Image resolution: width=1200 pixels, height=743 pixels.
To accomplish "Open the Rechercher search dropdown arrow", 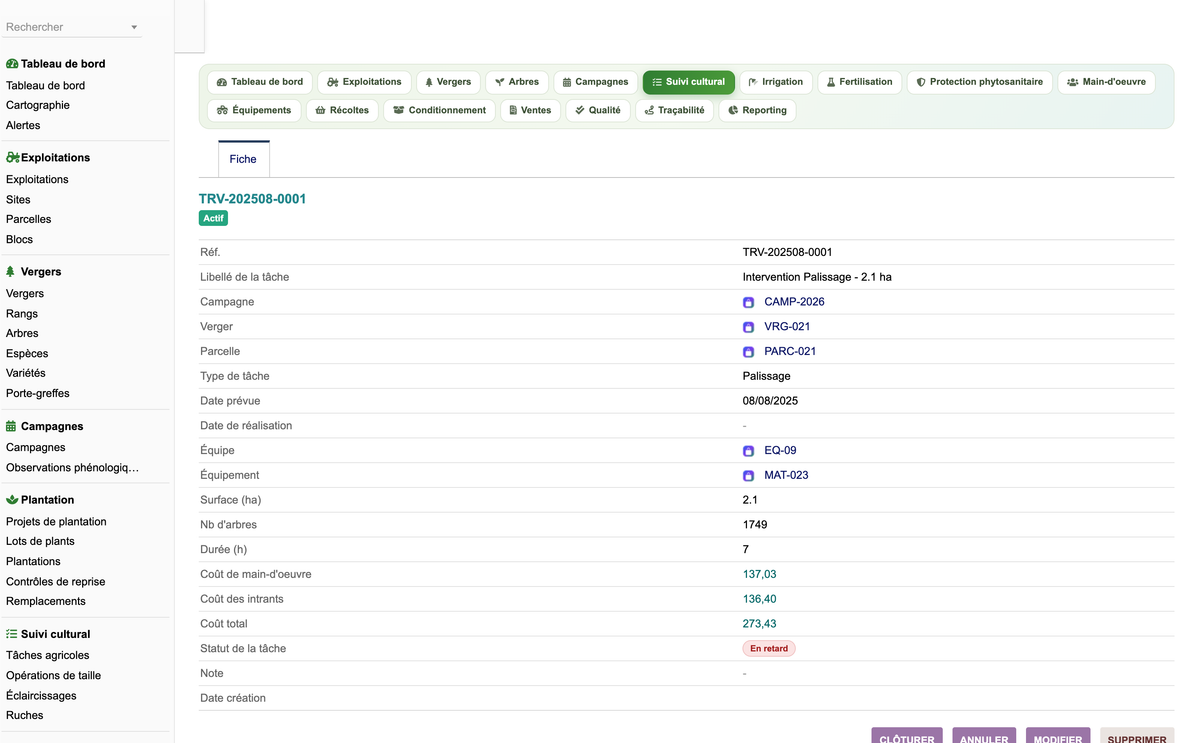I will point(134,27).
